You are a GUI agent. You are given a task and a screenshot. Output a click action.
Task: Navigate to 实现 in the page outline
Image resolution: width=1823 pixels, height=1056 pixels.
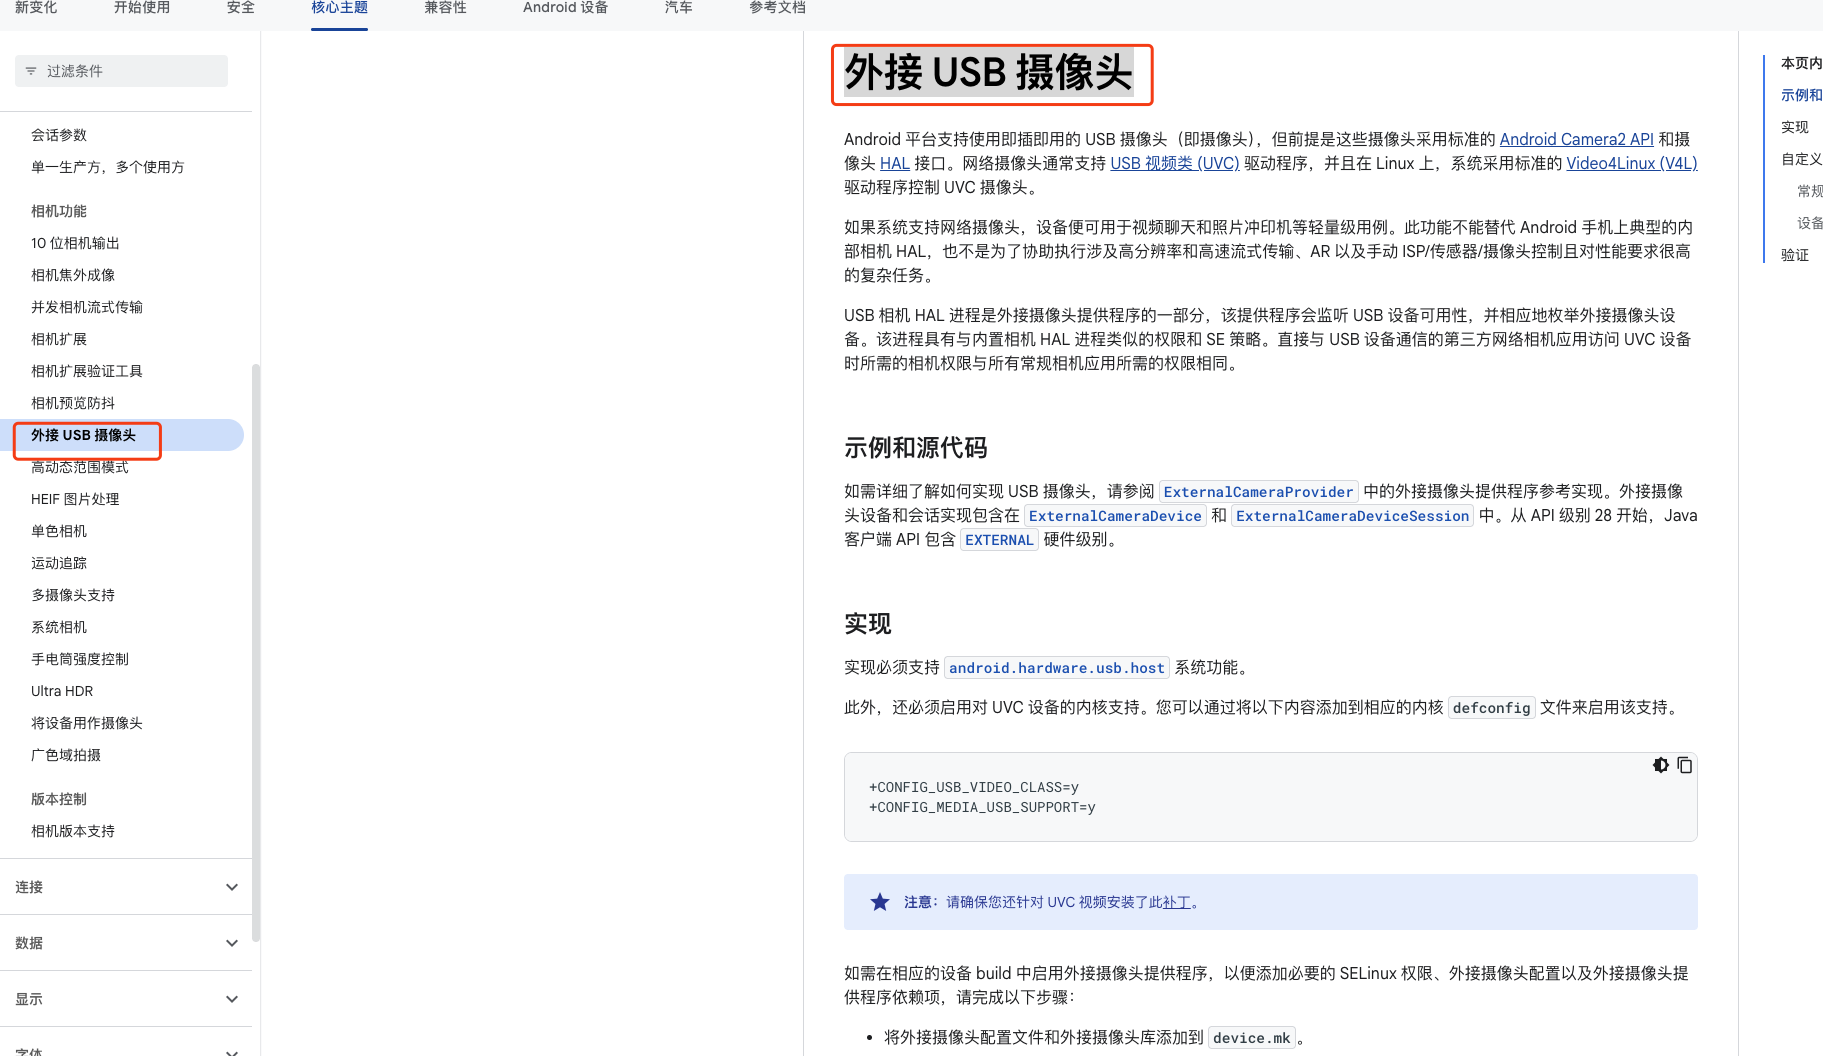(x=1795, y=127)
